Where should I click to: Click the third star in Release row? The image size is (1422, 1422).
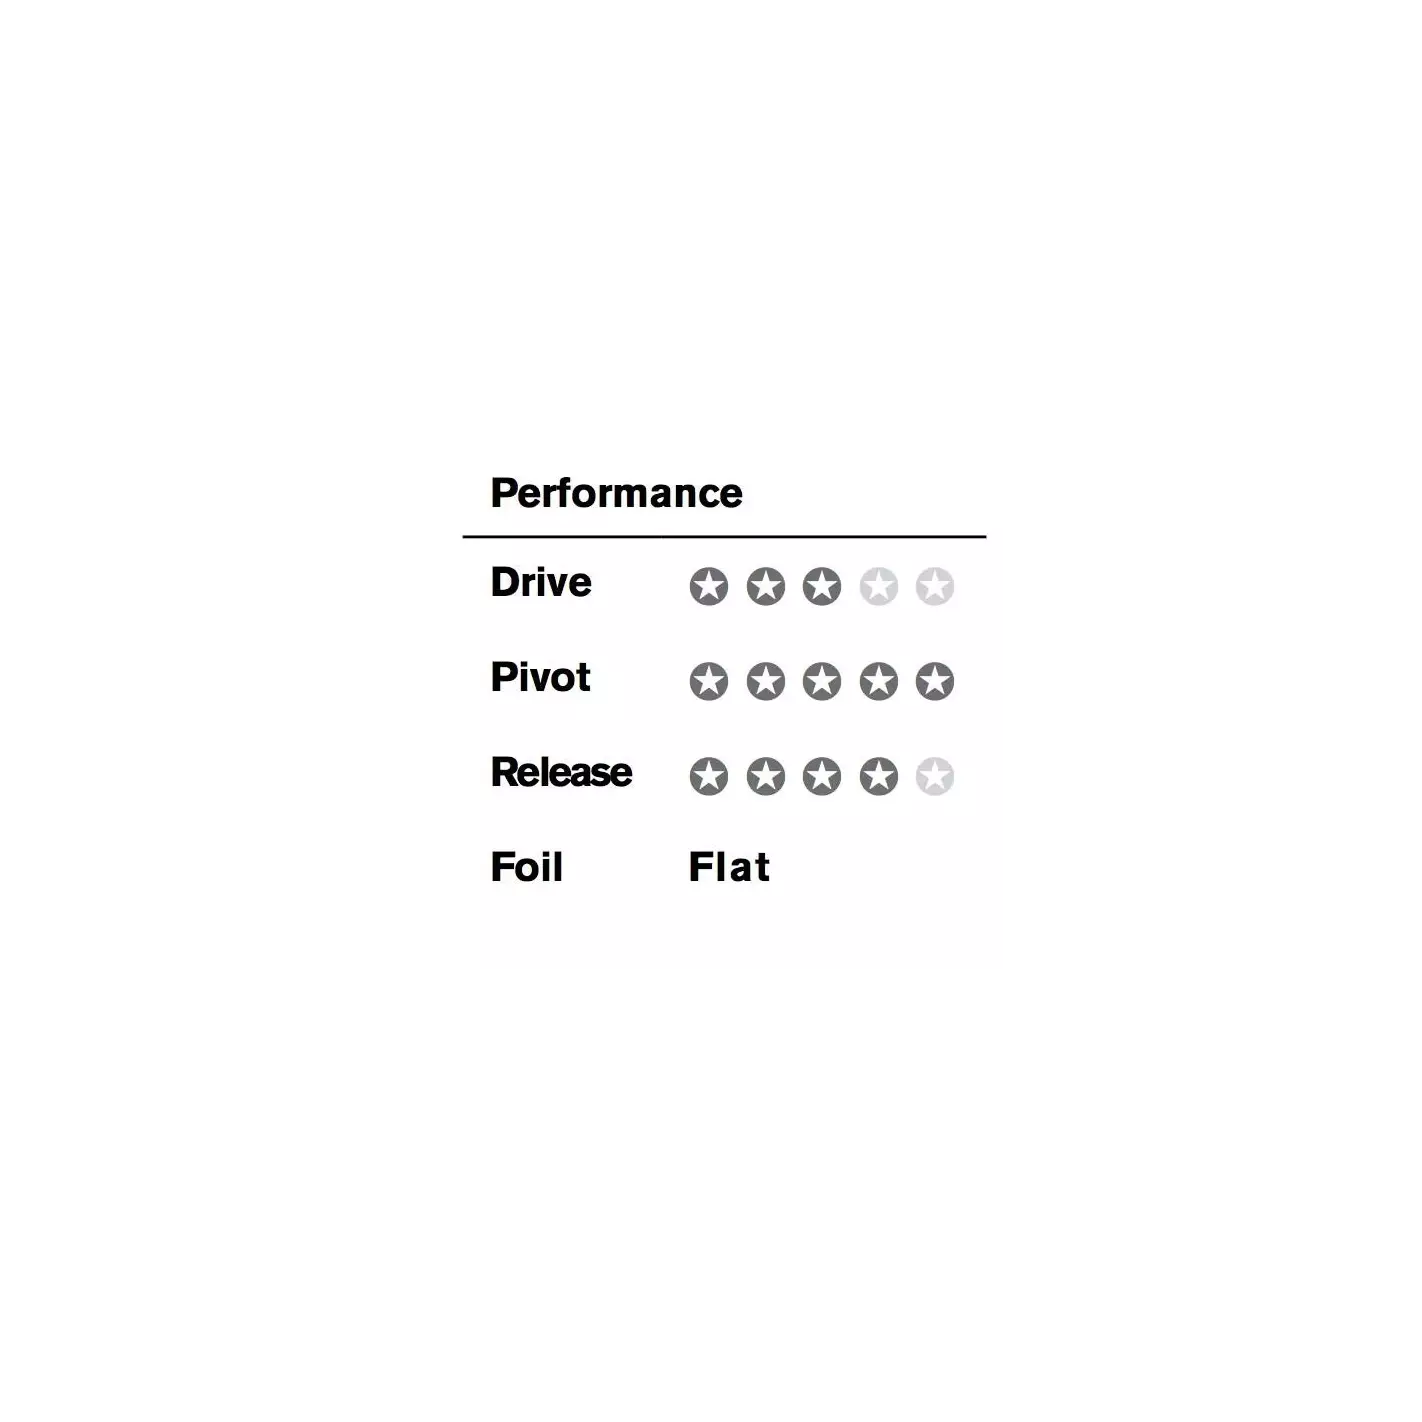822,776
